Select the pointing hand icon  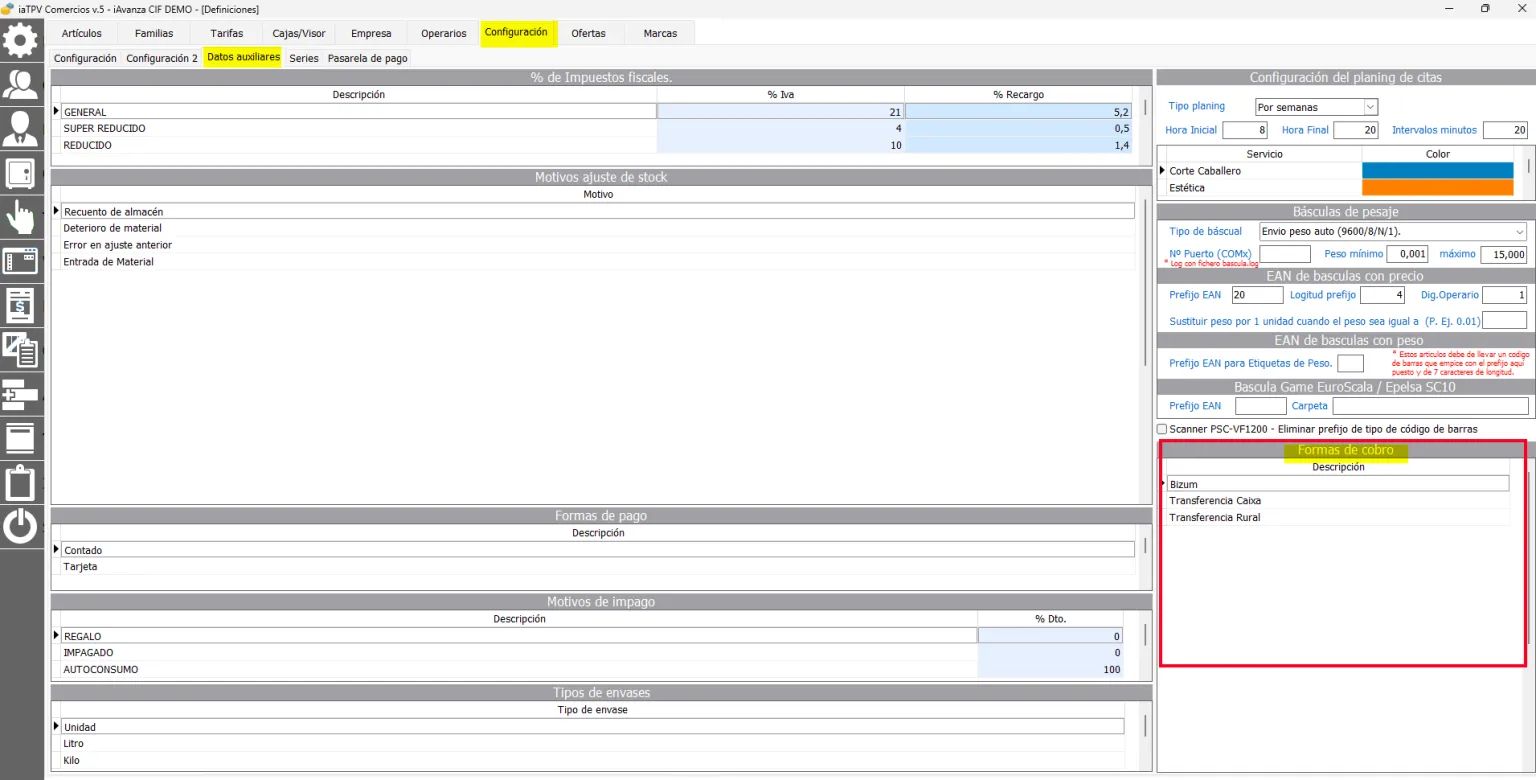[21, 216]
